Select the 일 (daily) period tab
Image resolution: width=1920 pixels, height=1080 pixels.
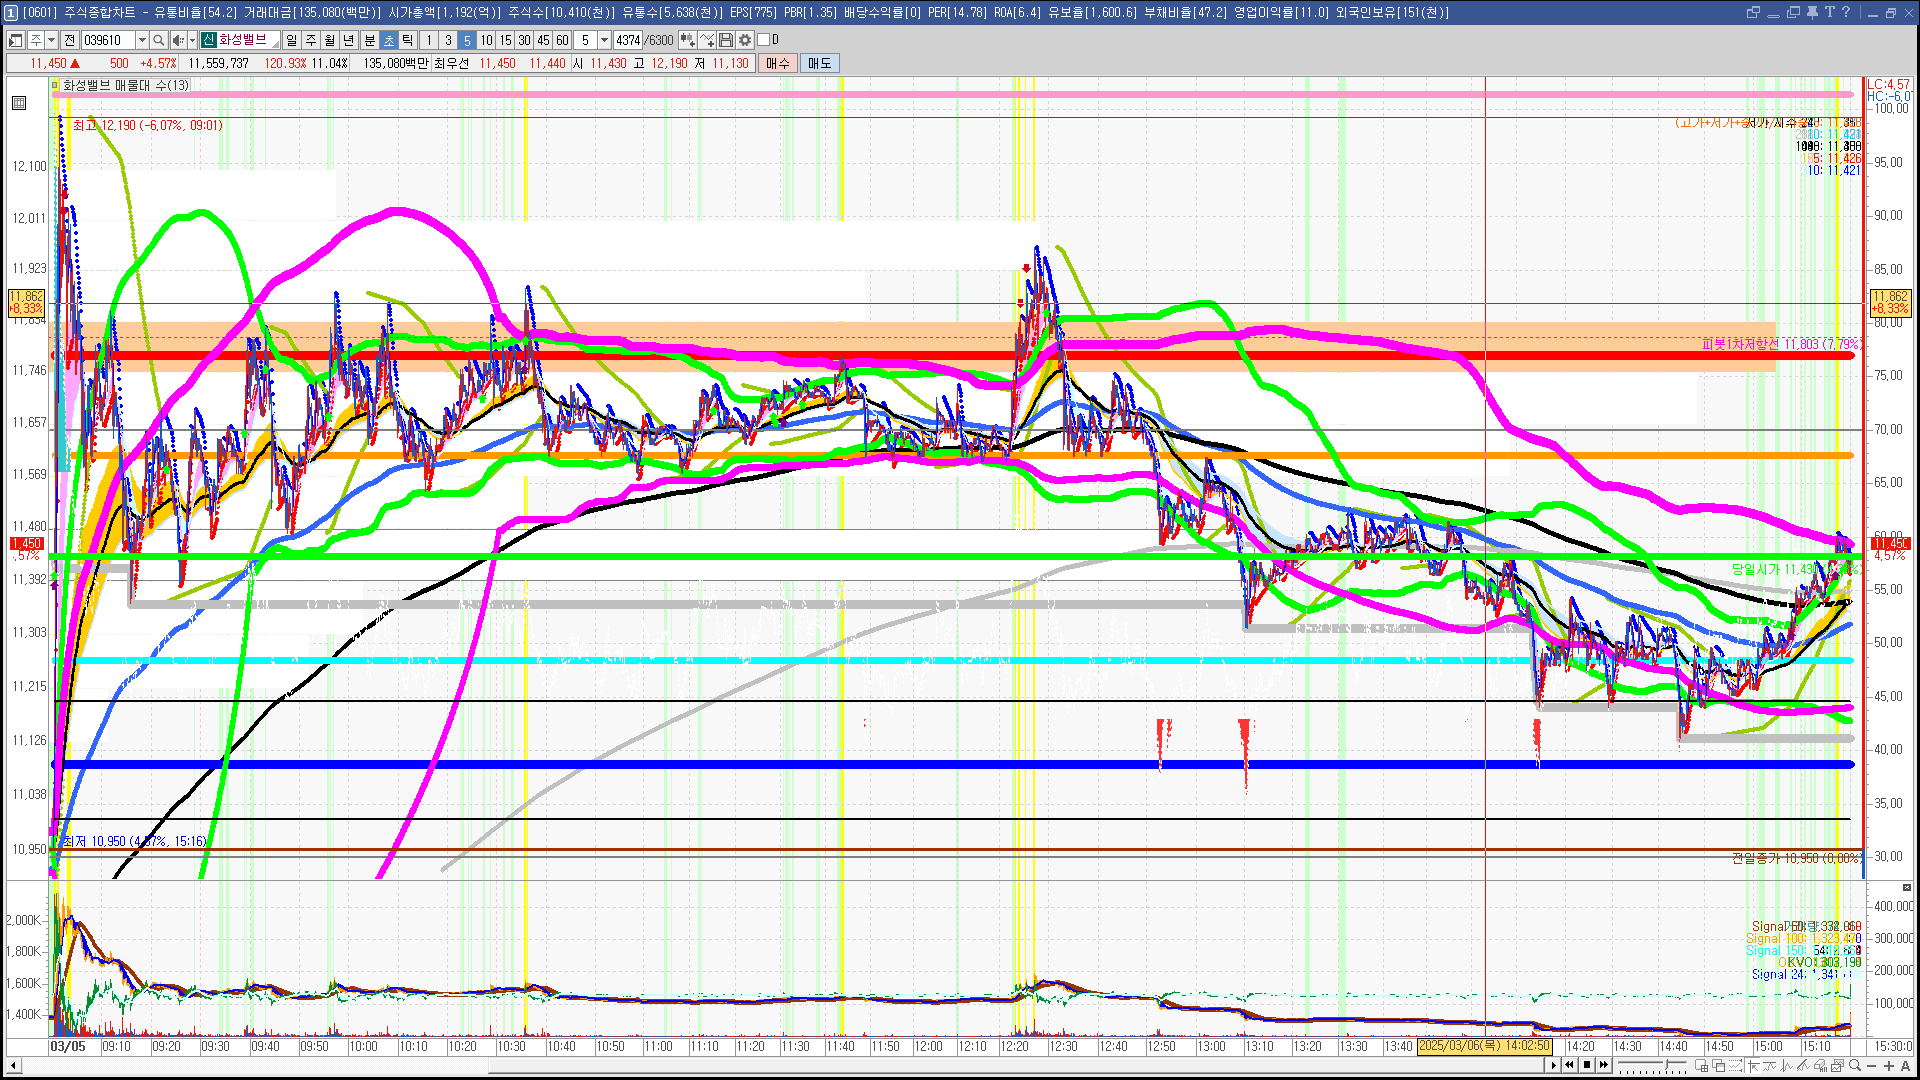291,40
